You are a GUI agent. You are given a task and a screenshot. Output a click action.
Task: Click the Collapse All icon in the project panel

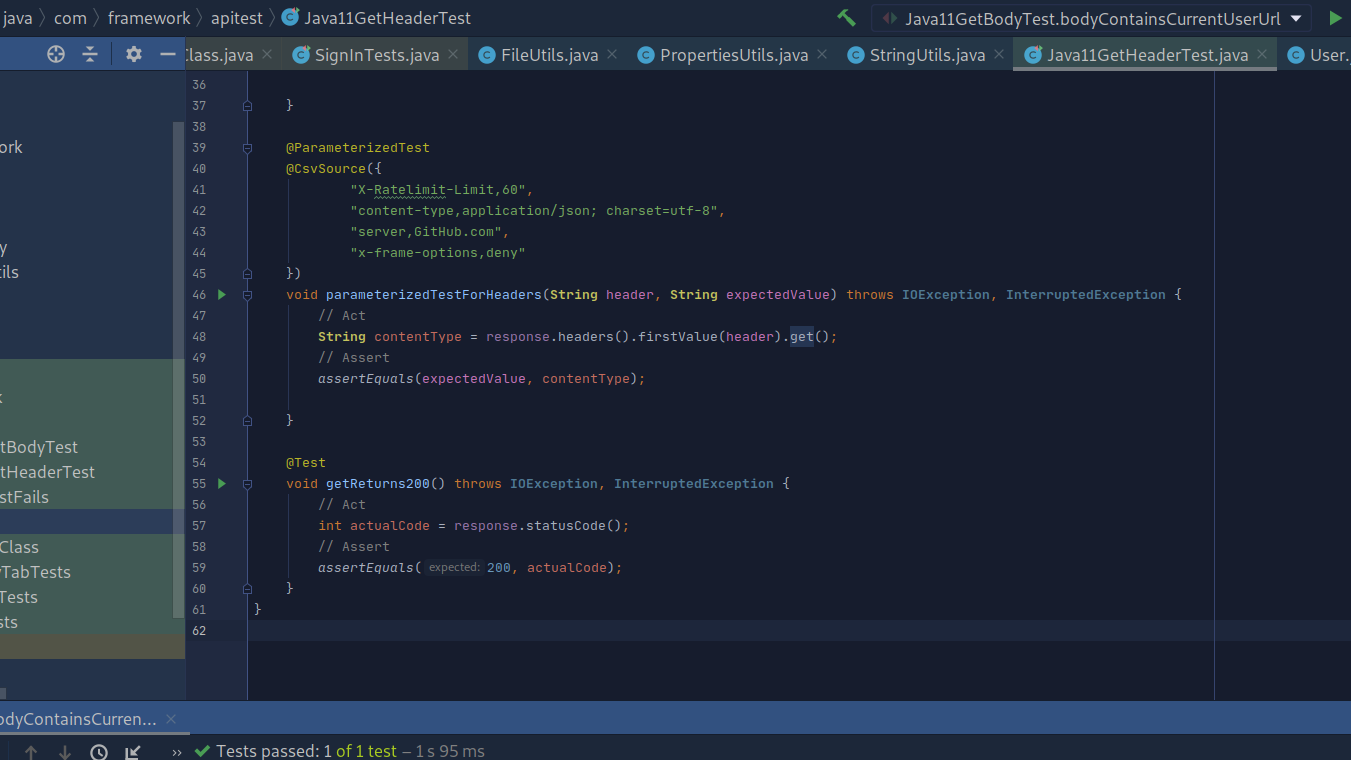coord(90,54)
